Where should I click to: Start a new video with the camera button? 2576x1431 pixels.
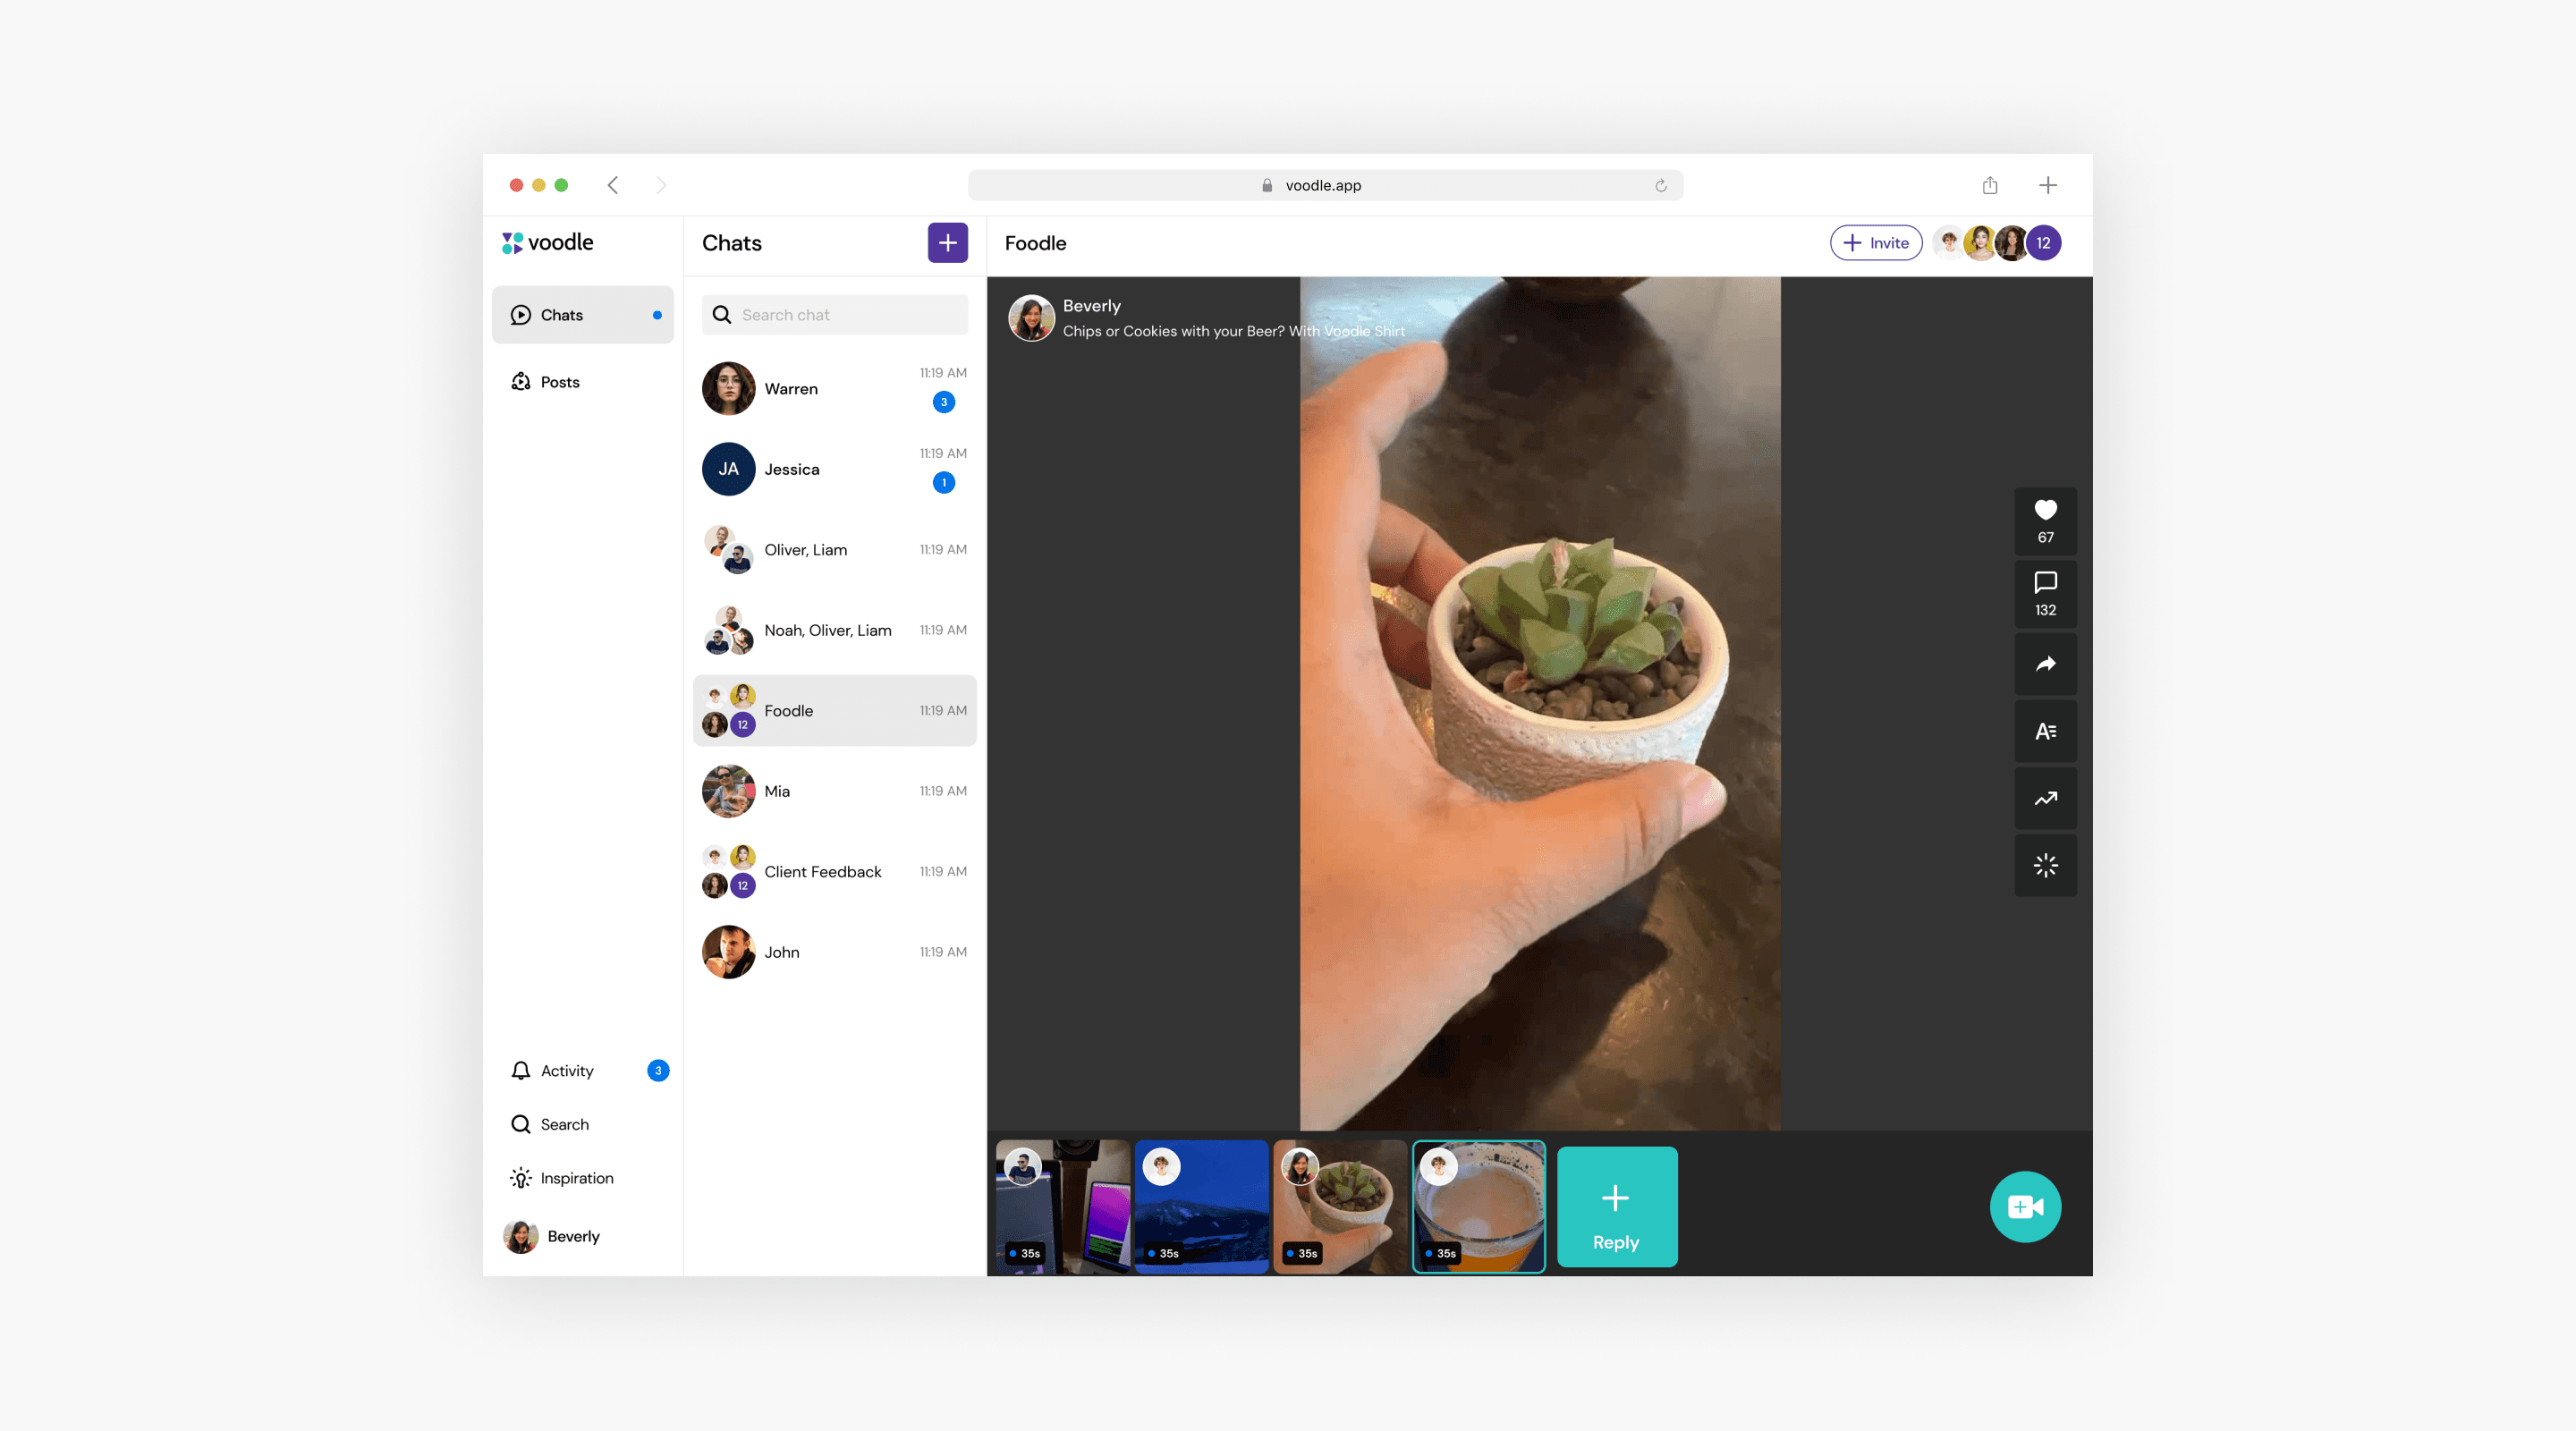click(x=2025, y=1206)
